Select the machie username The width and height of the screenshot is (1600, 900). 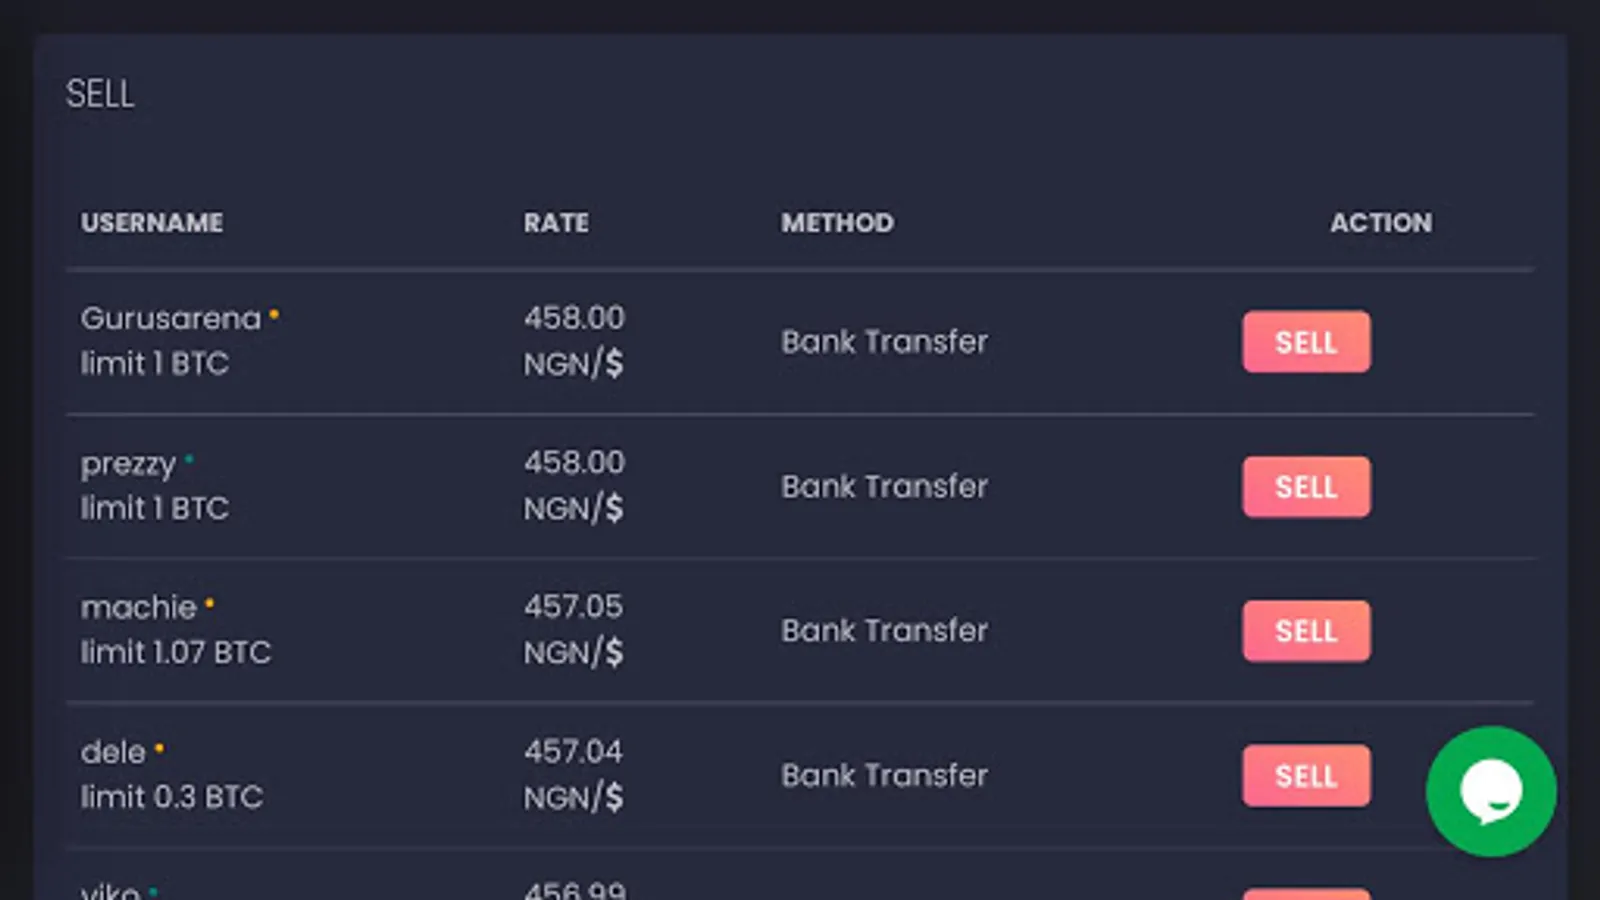[x=138, y=607]
